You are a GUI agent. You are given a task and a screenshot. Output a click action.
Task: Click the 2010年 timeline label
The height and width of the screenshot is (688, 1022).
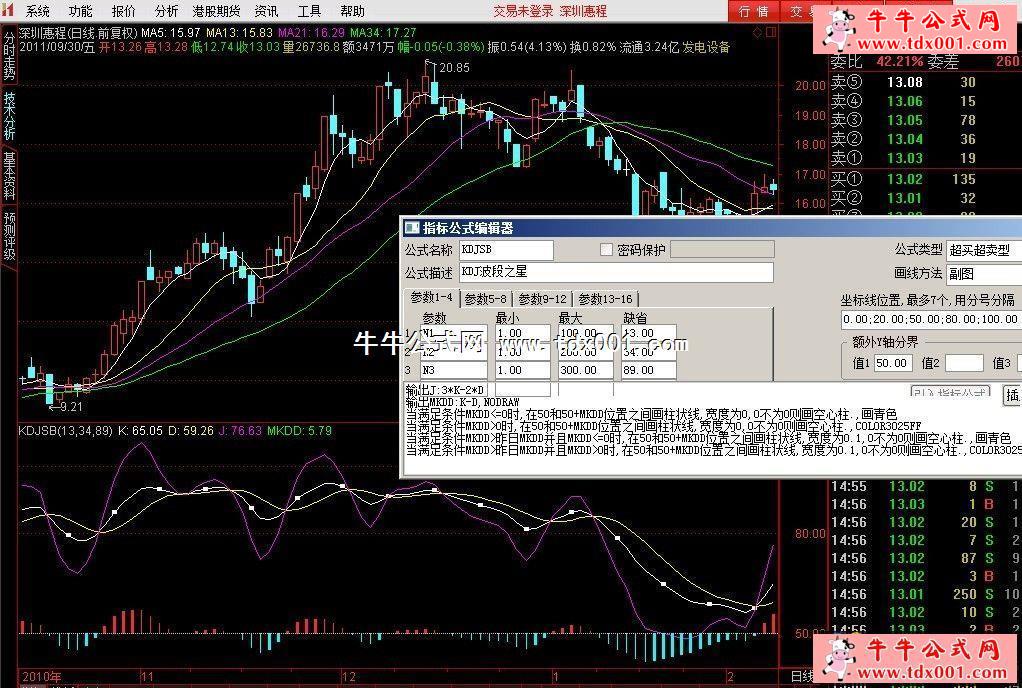[x=42, y=677]
